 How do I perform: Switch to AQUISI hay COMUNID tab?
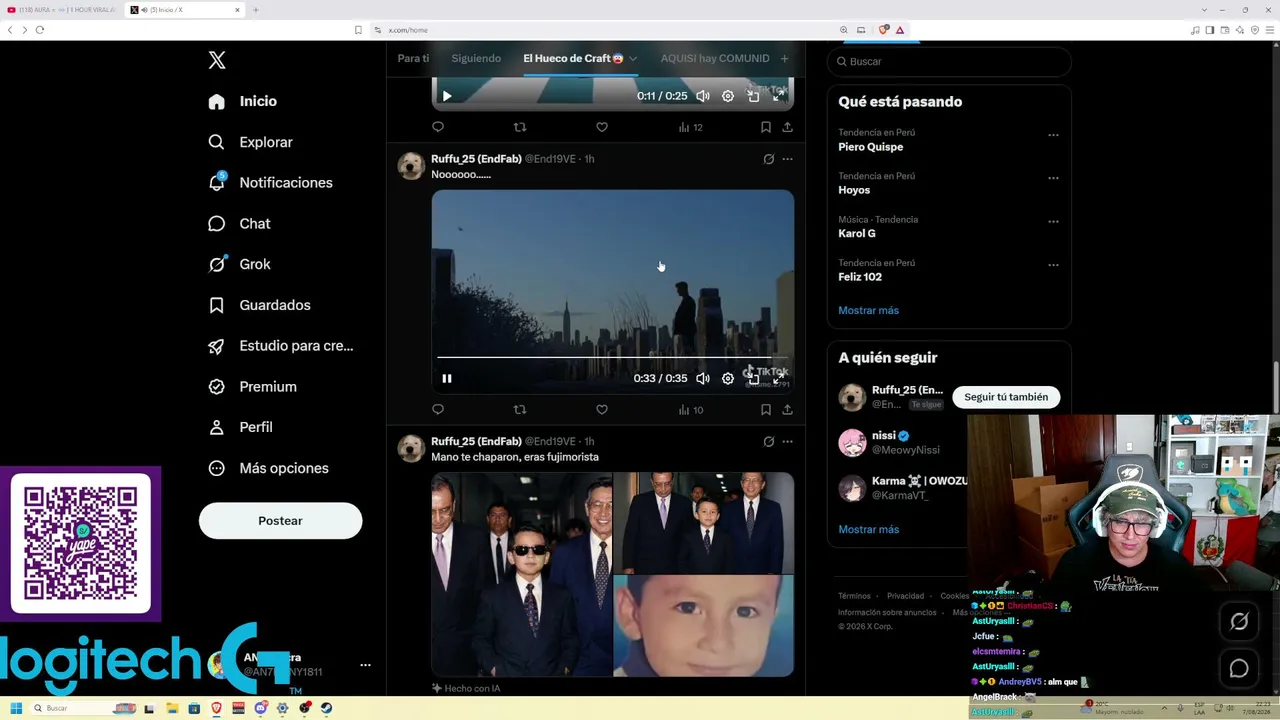point(715,58)
